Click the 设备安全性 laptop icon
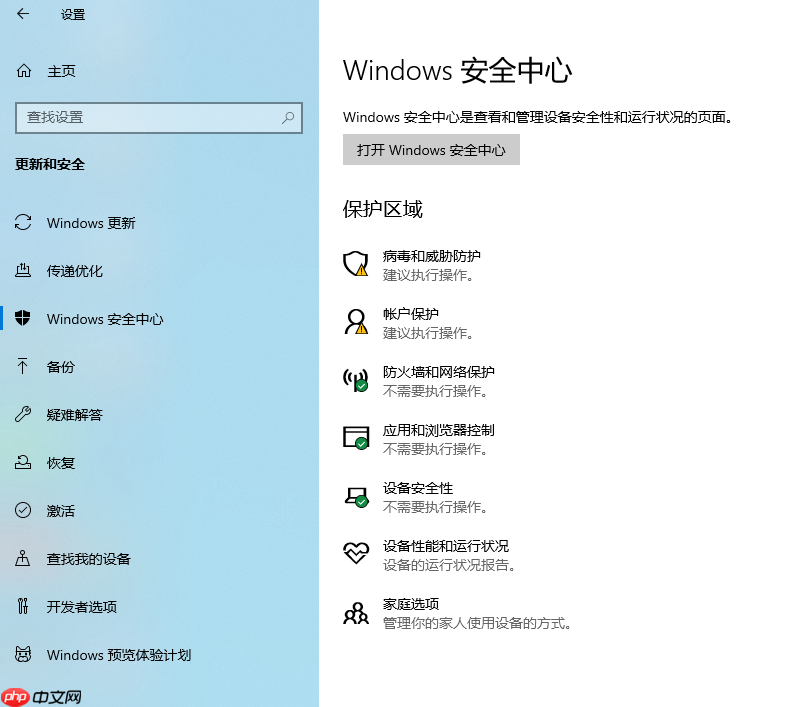801x707 pixels. [x=356, y=496]
